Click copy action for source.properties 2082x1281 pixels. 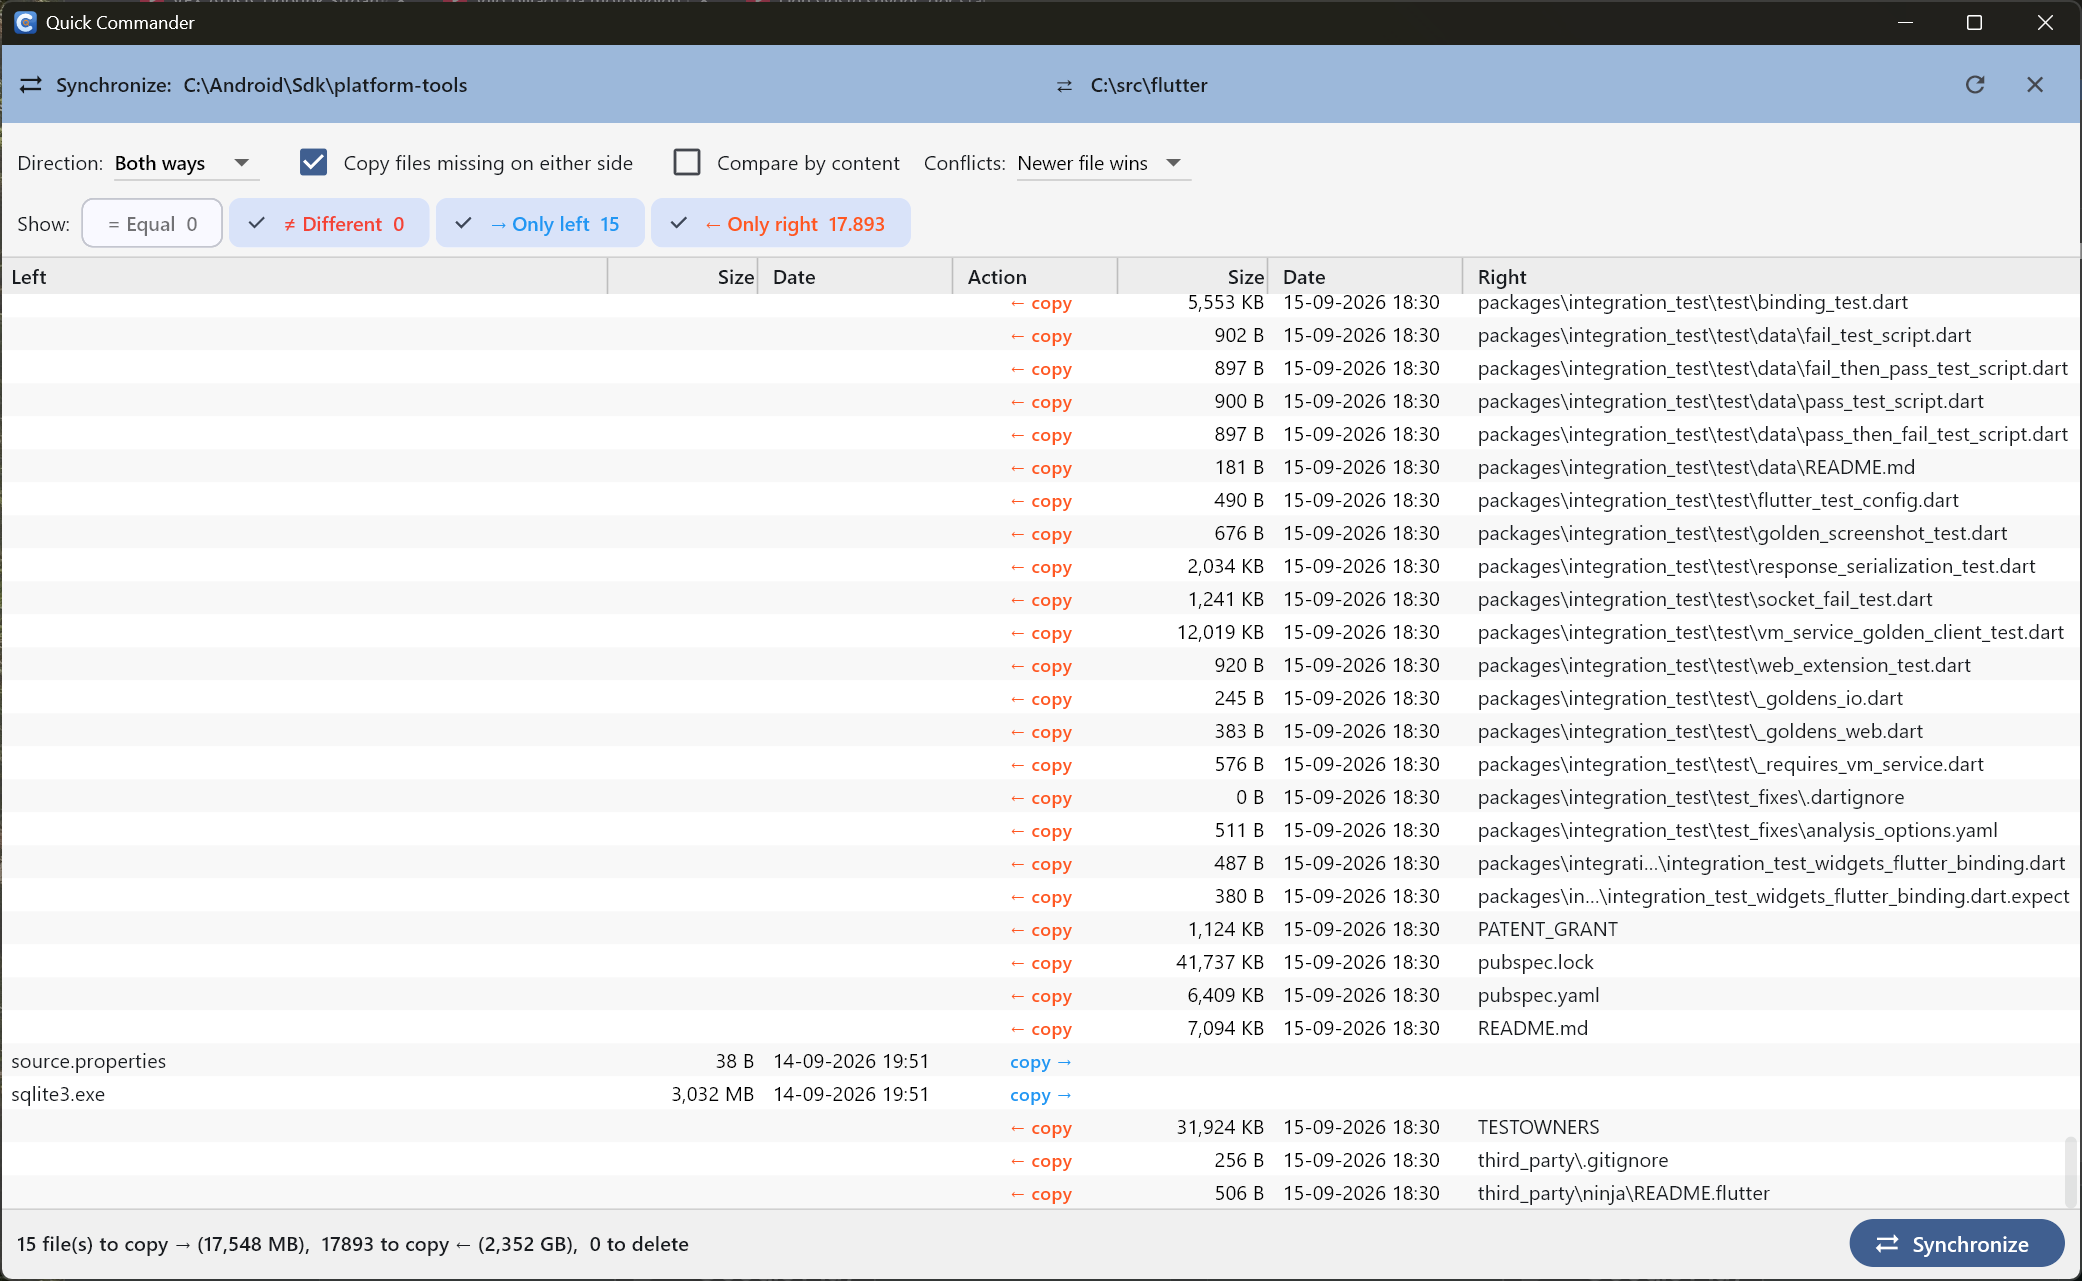1040,1062
